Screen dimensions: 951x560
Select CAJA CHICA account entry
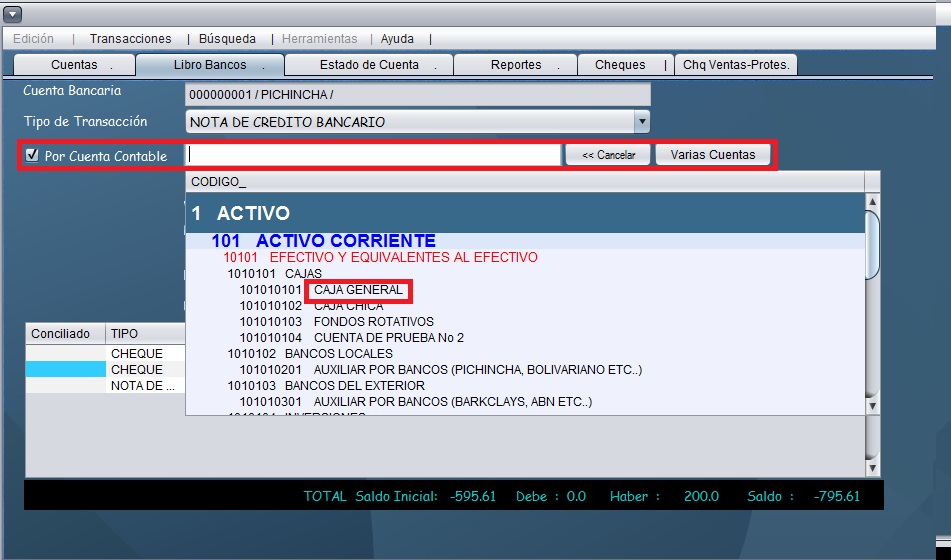(x=349, y=306)
